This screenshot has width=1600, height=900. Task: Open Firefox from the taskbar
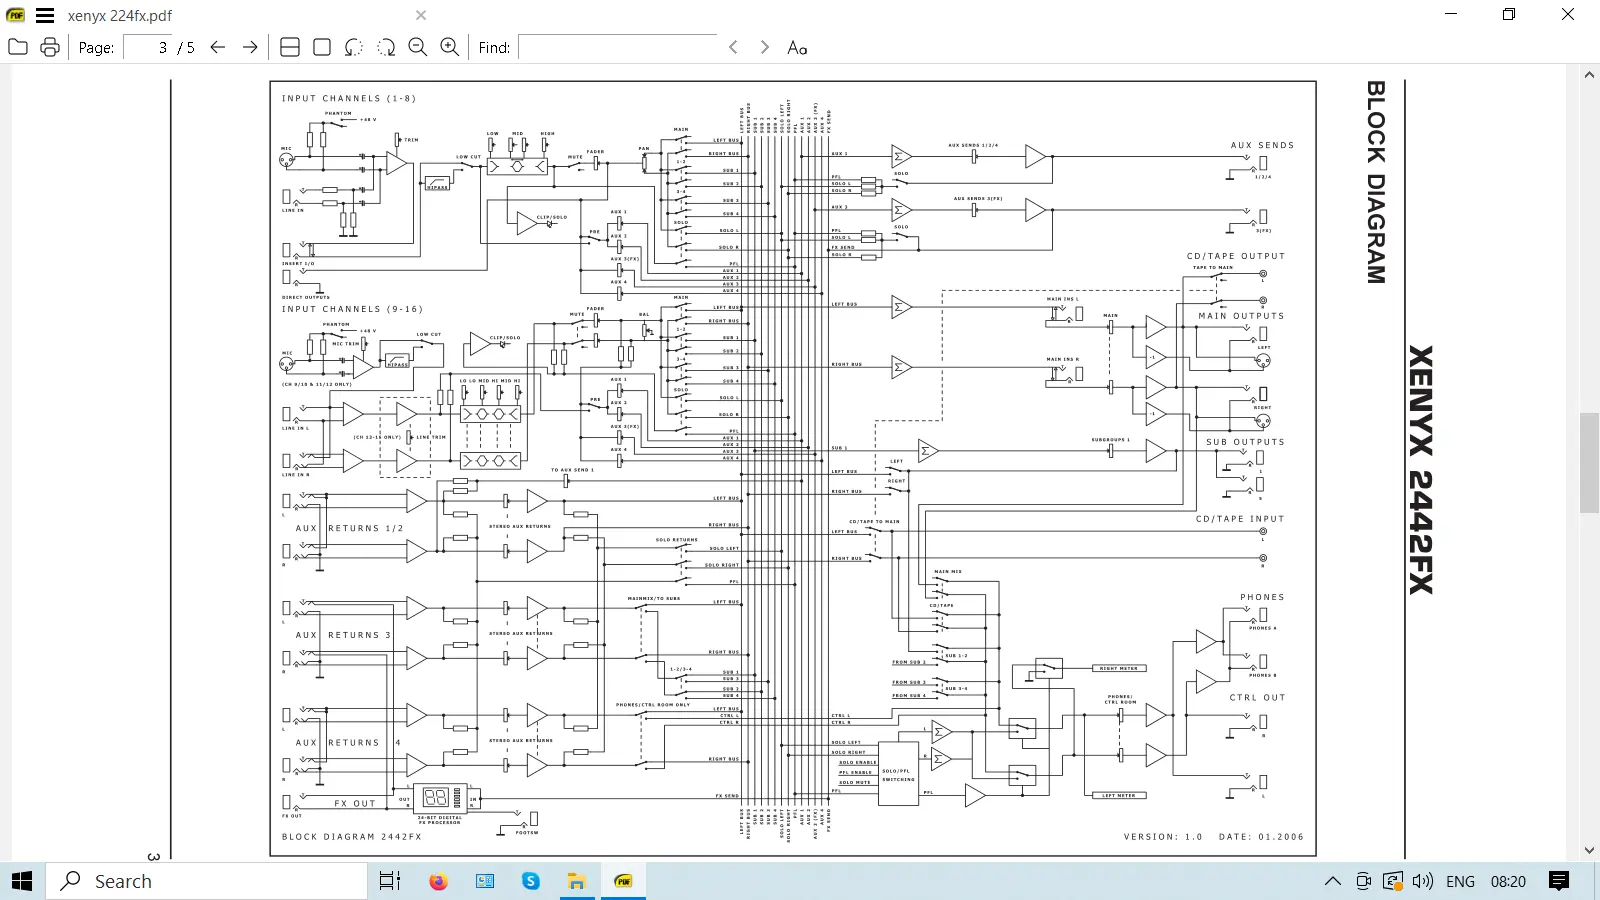tap(438, 881)
